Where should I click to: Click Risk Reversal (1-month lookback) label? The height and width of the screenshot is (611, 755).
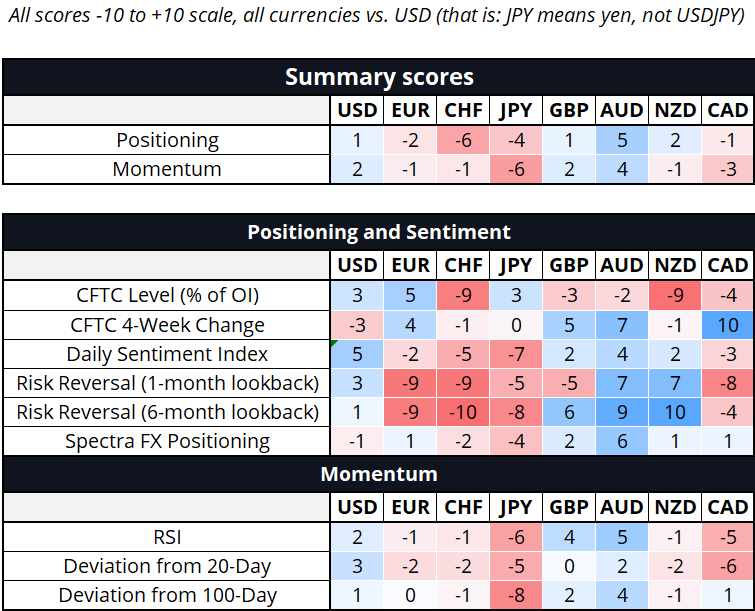coord(168,383)
